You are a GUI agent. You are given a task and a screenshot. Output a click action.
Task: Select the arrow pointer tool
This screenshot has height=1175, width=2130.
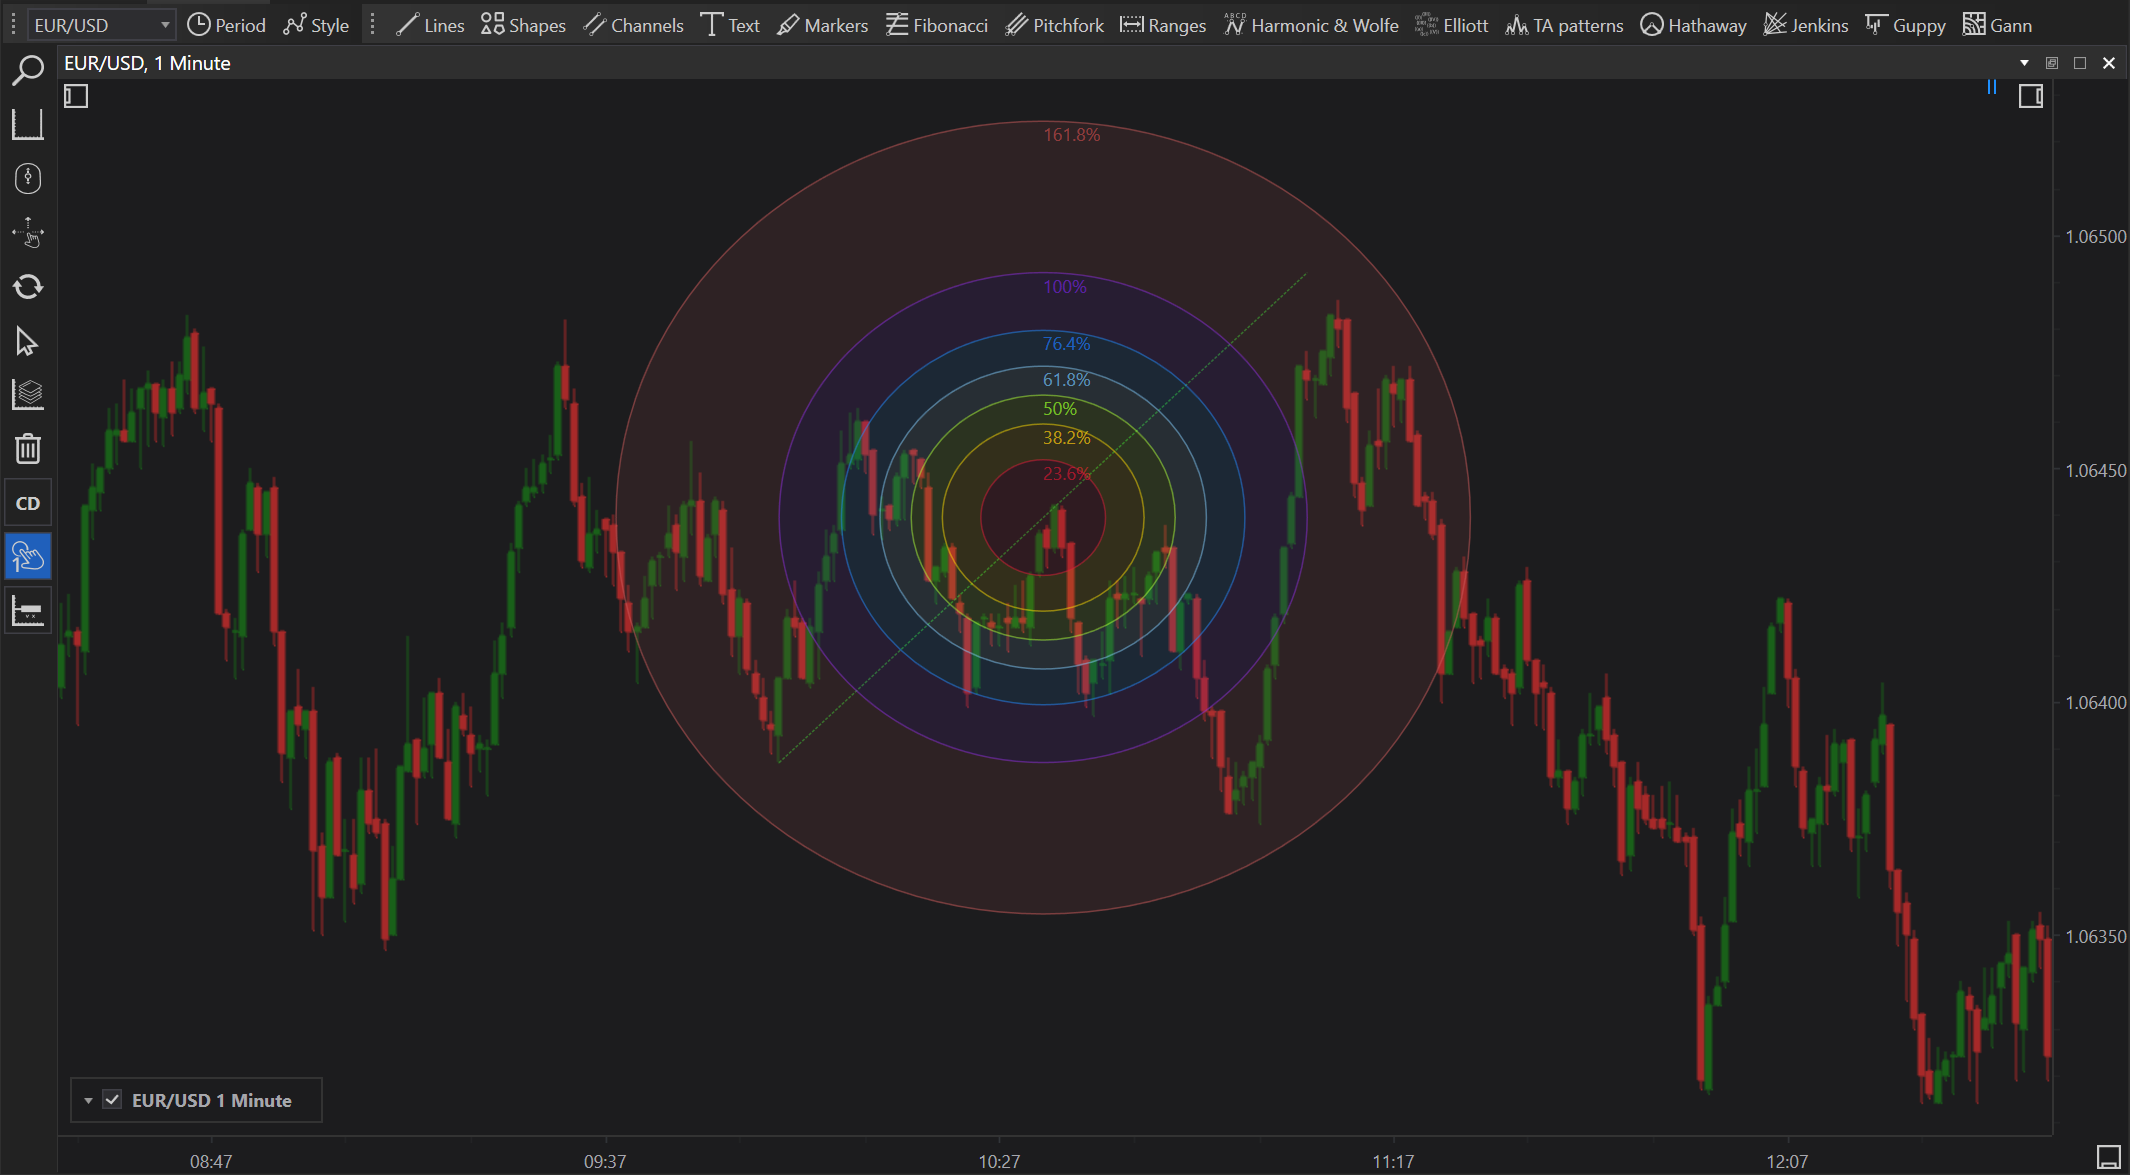(x=28, y=342)
